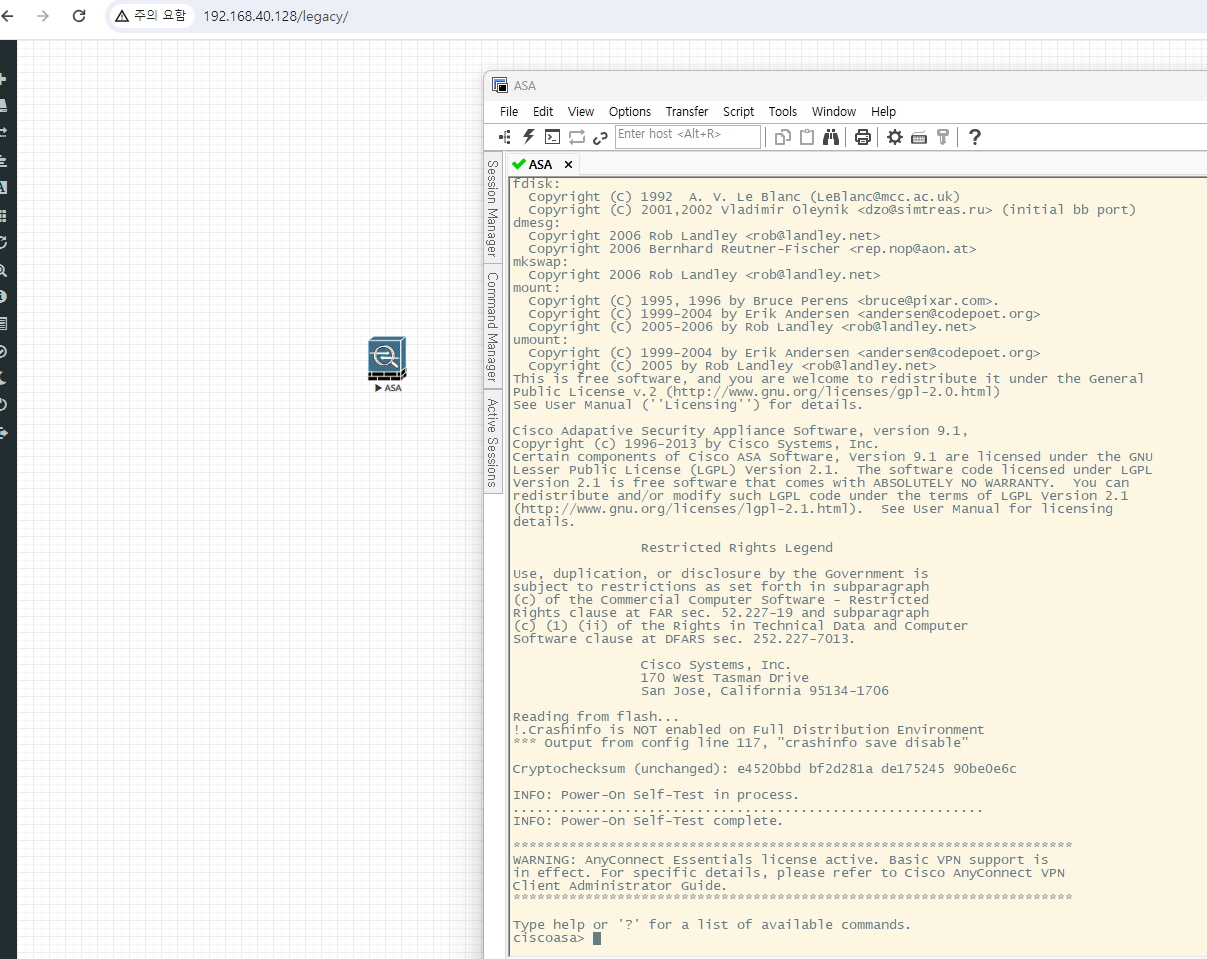Open the Window menu
The height and width of the screenshot is (959, 1207).
[834, 112]
